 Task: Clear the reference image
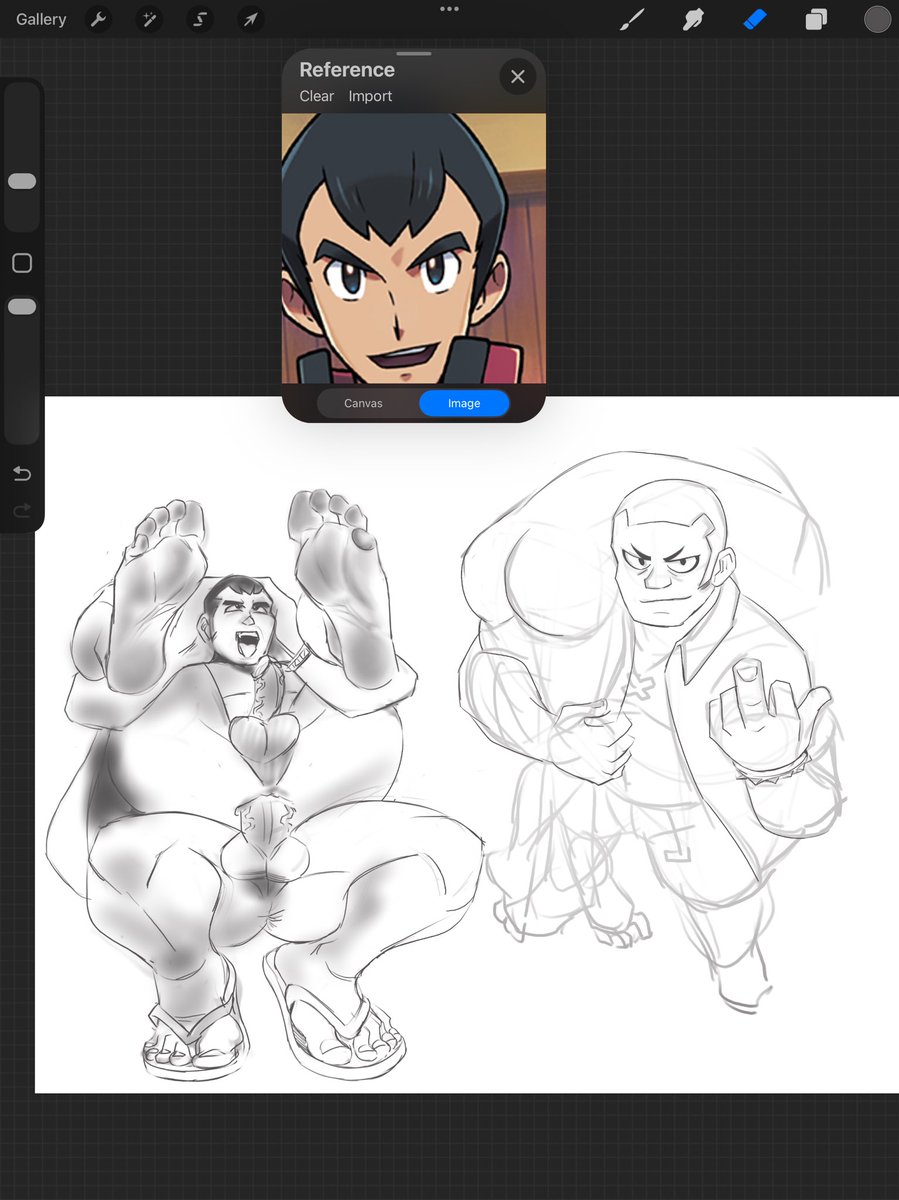[317, 96]
